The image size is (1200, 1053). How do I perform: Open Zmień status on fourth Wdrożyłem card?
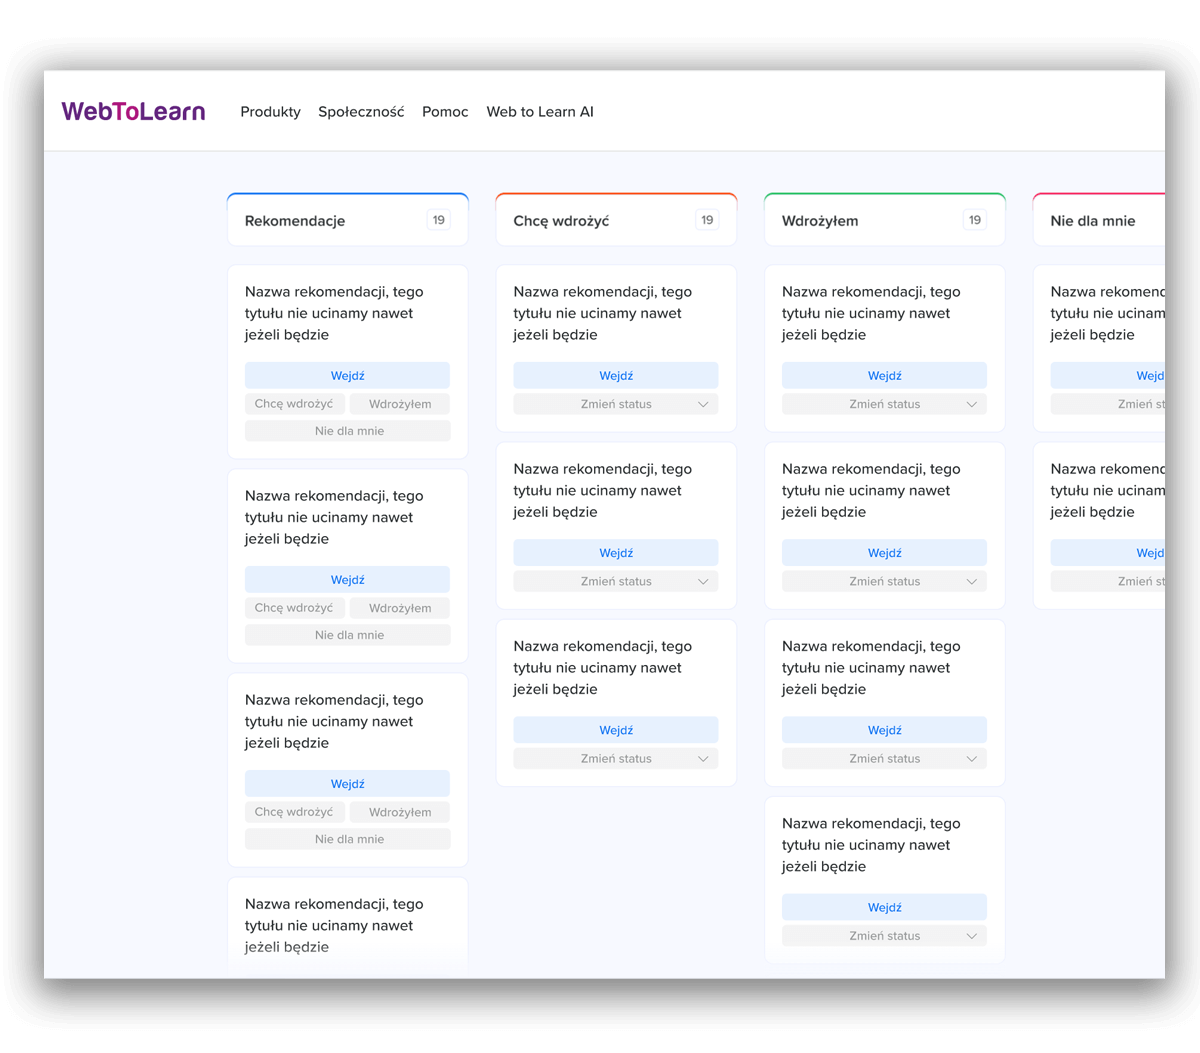tap(884, 936)
